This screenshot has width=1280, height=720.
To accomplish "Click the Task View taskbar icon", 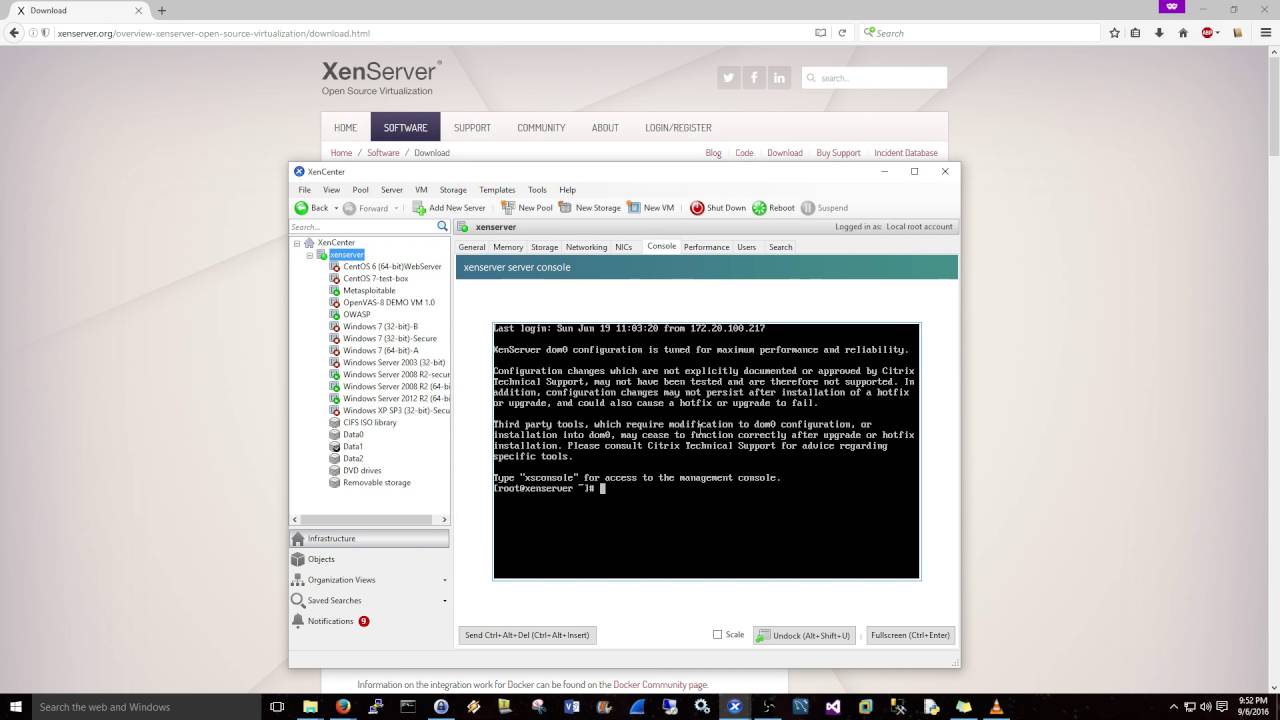I will [x=277, y=707].
